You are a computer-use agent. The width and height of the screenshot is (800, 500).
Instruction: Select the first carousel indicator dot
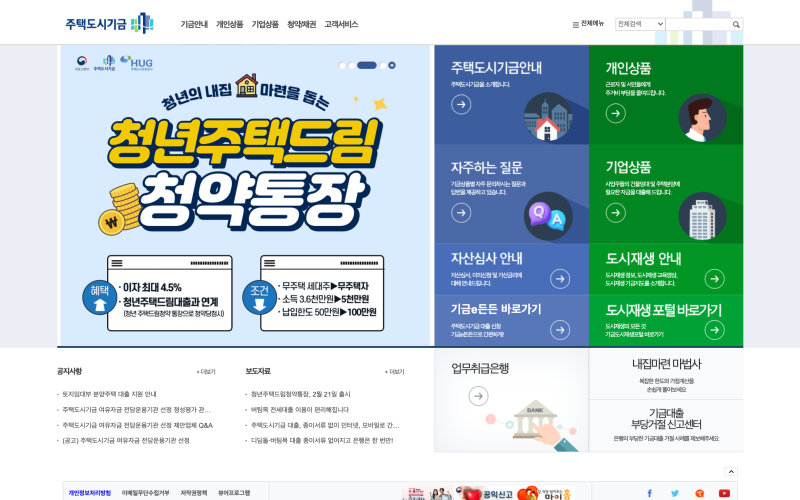(x=342, y=65)
